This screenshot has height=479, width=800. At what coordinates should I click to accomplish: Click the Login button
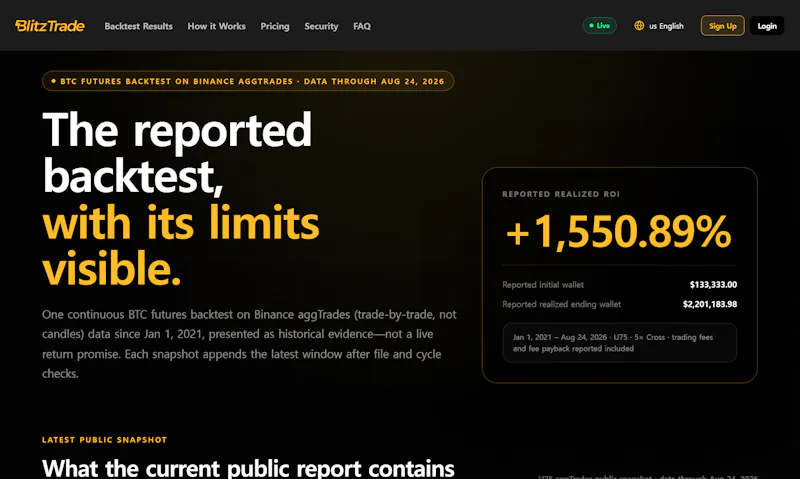tap(767, 26)
